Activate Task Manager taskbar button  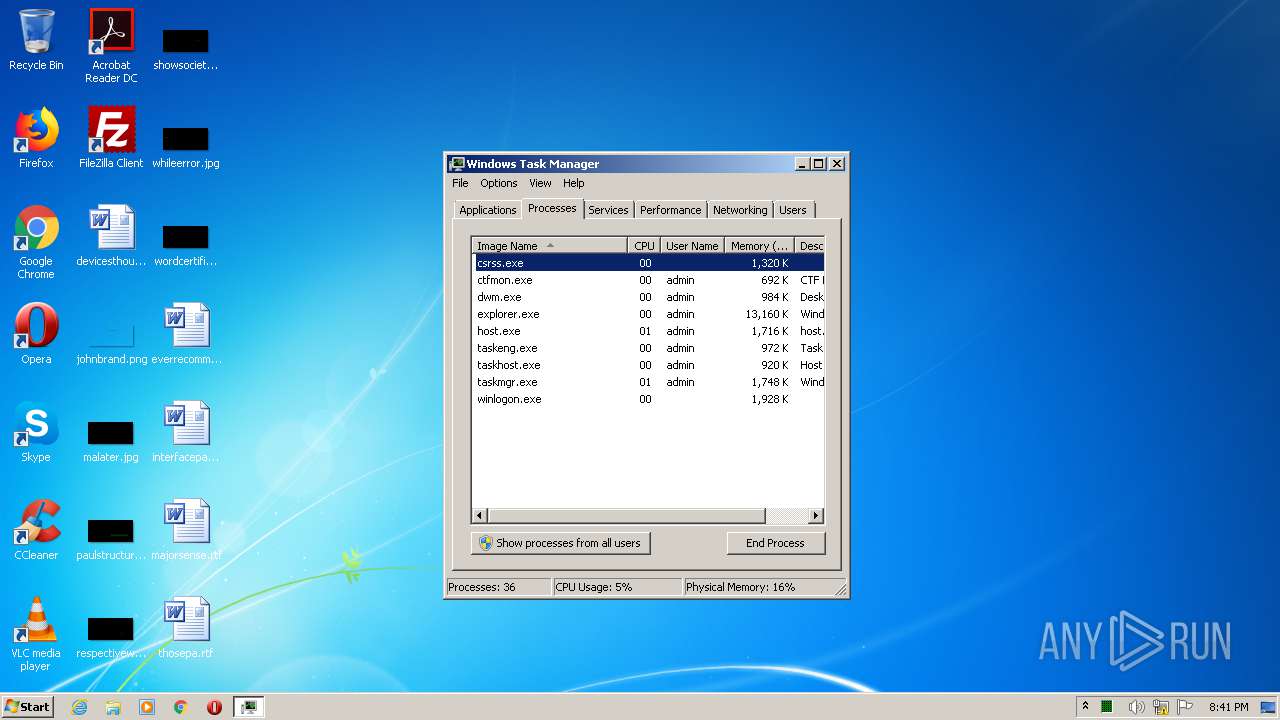[248, 707]
